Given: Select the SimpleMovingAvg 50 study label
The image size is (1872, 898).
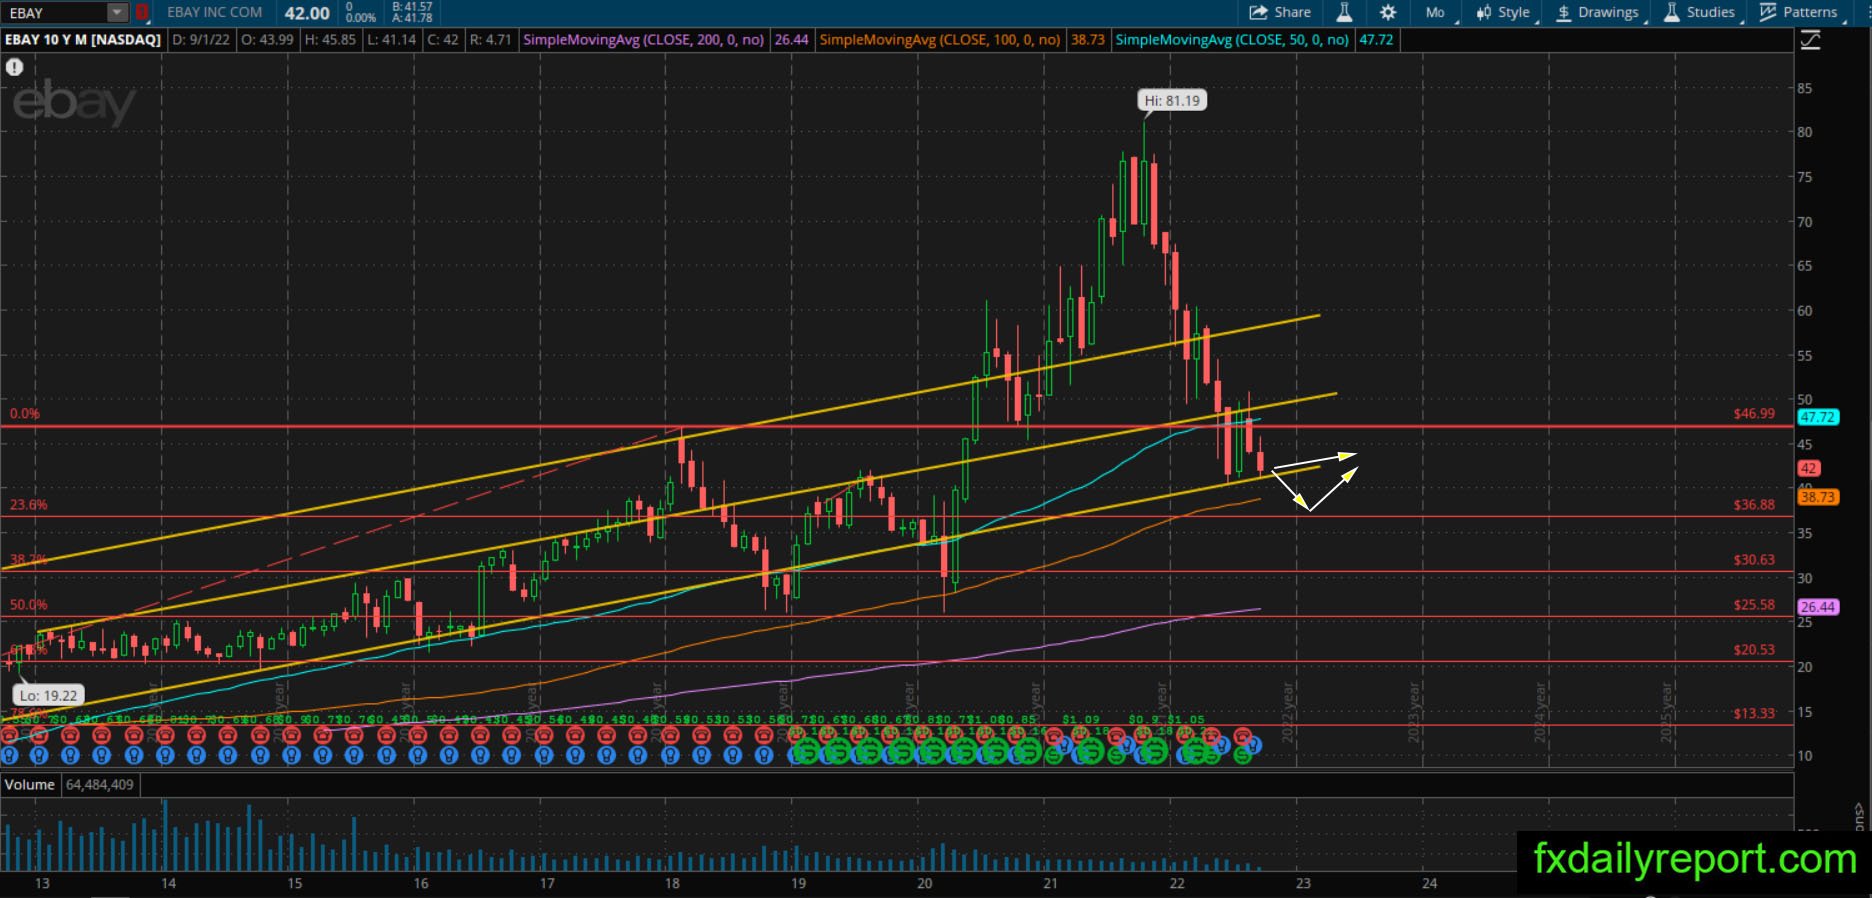Looking at the screenshot, I should click(1232, 40).
